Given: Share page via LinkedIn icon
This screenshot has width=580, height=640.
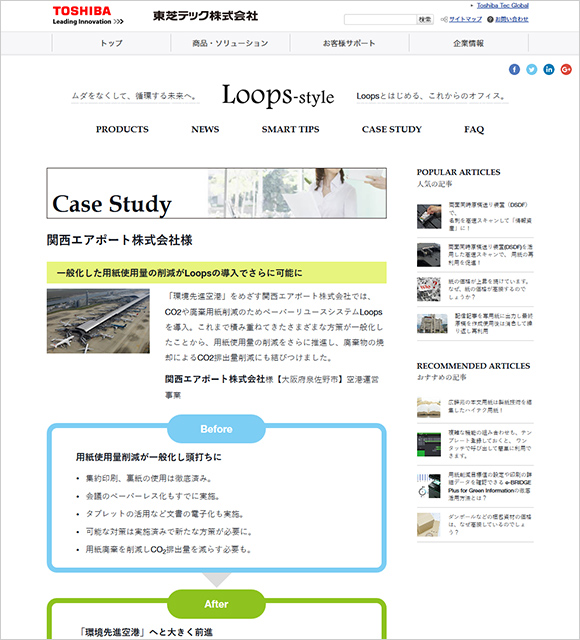Looking at the screenshot, I should [x=549, y=69].
